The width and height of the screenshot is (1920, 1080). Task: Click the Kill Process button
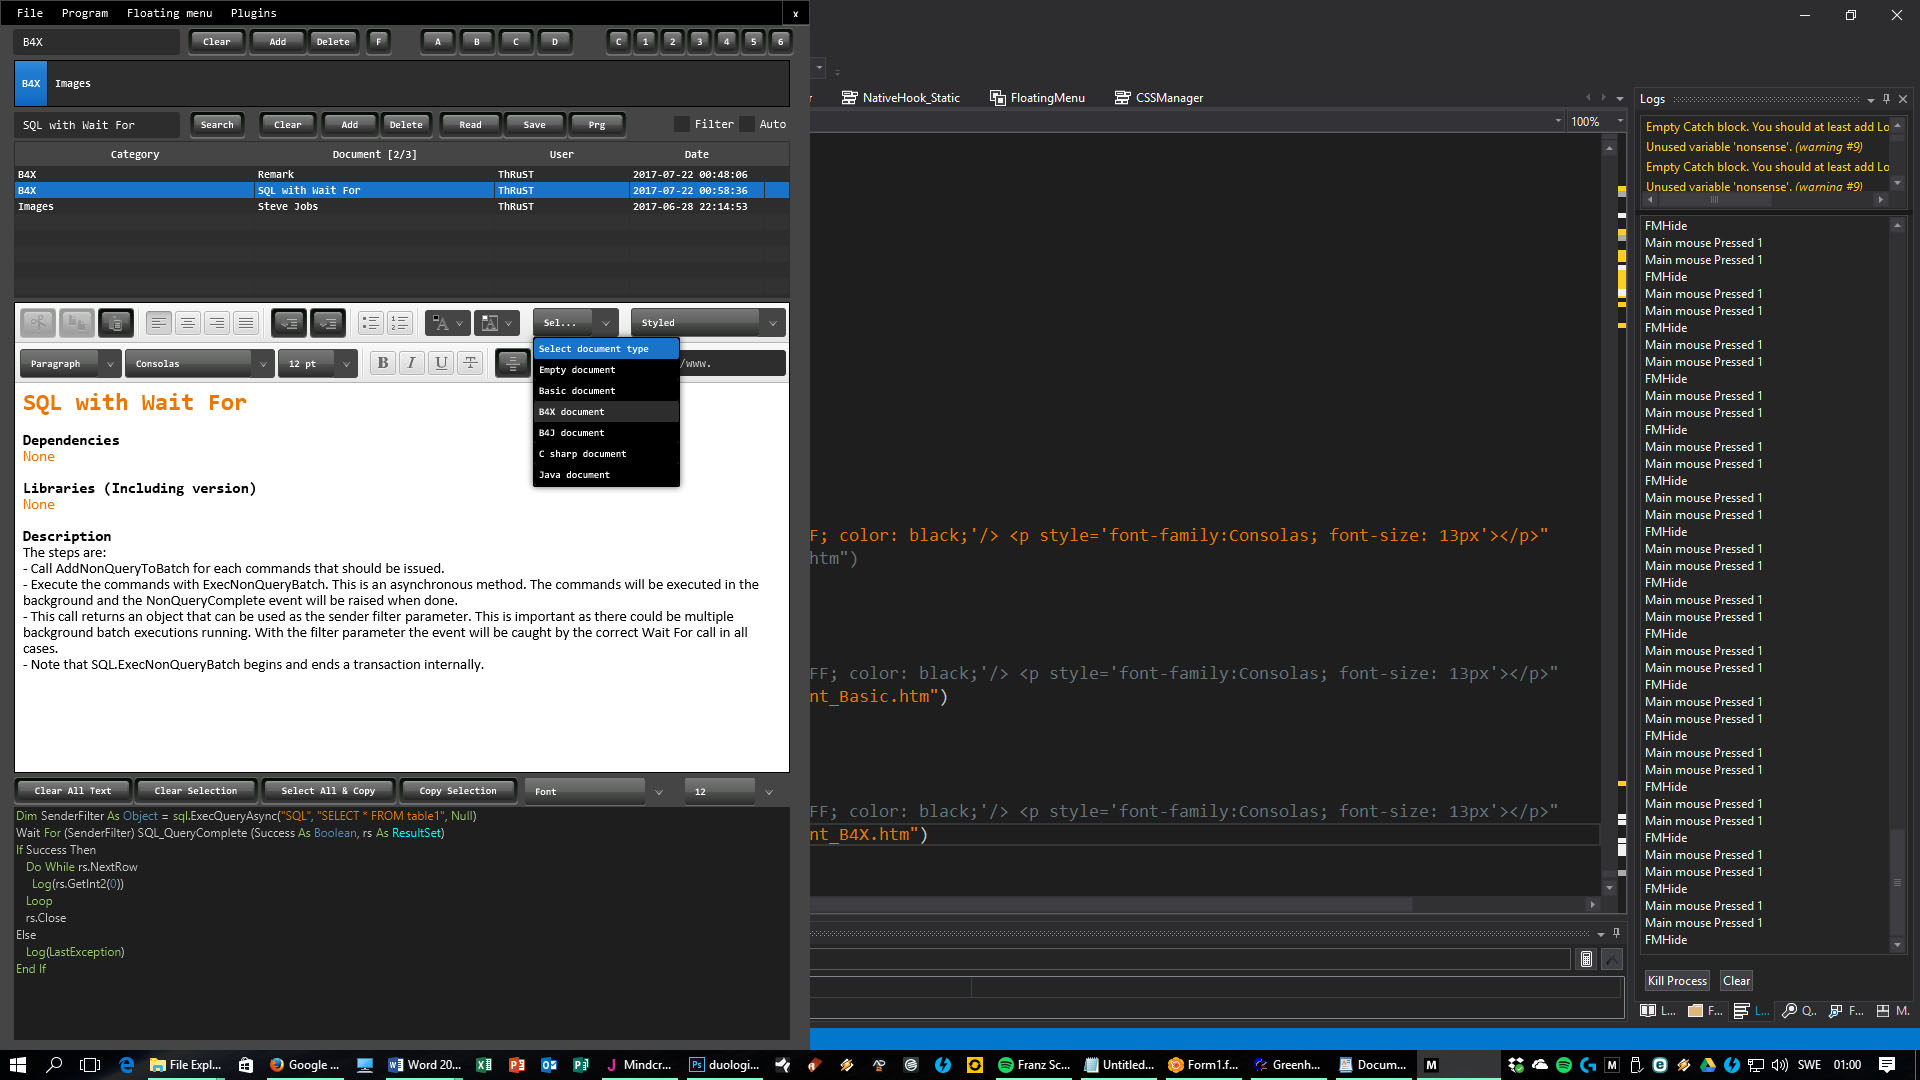(x=1677, y=981)
